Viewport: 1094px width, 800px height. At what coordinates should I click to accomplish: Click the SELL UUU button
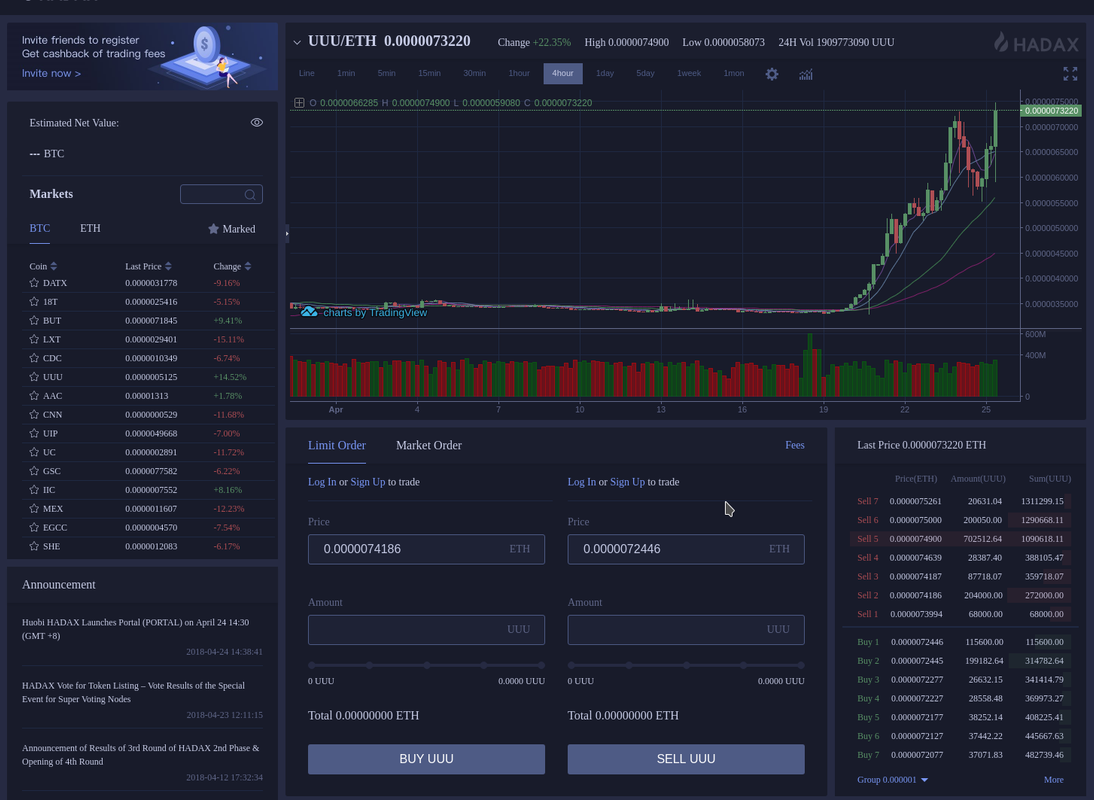click(686, 759)
